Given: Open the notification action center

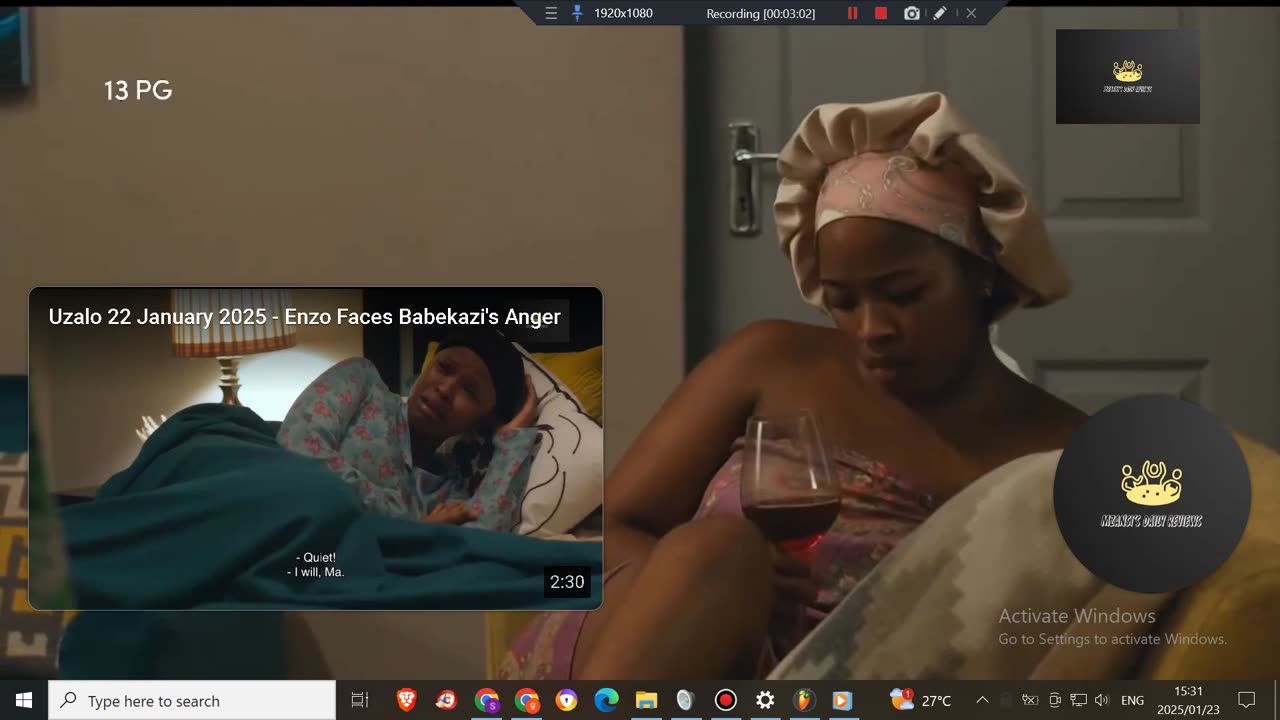Looking at the screenshot, I should pos(1246,700).
